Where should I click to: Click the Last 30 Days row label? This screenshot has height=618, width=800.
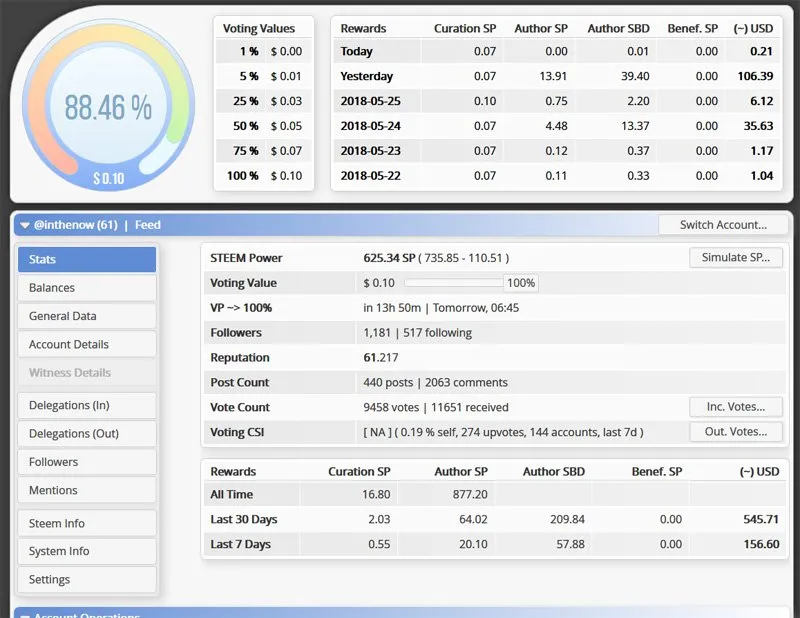pyautogui.click(x=243, y=520)
